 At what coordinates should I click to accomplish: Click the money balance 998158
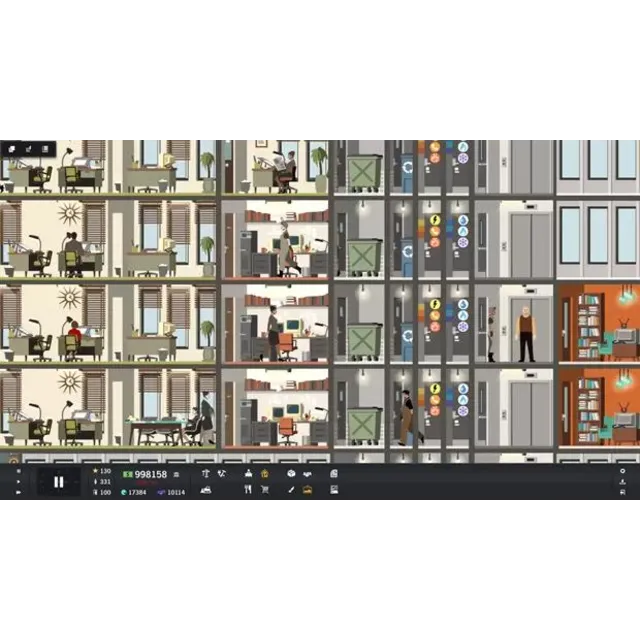point(151,474)
